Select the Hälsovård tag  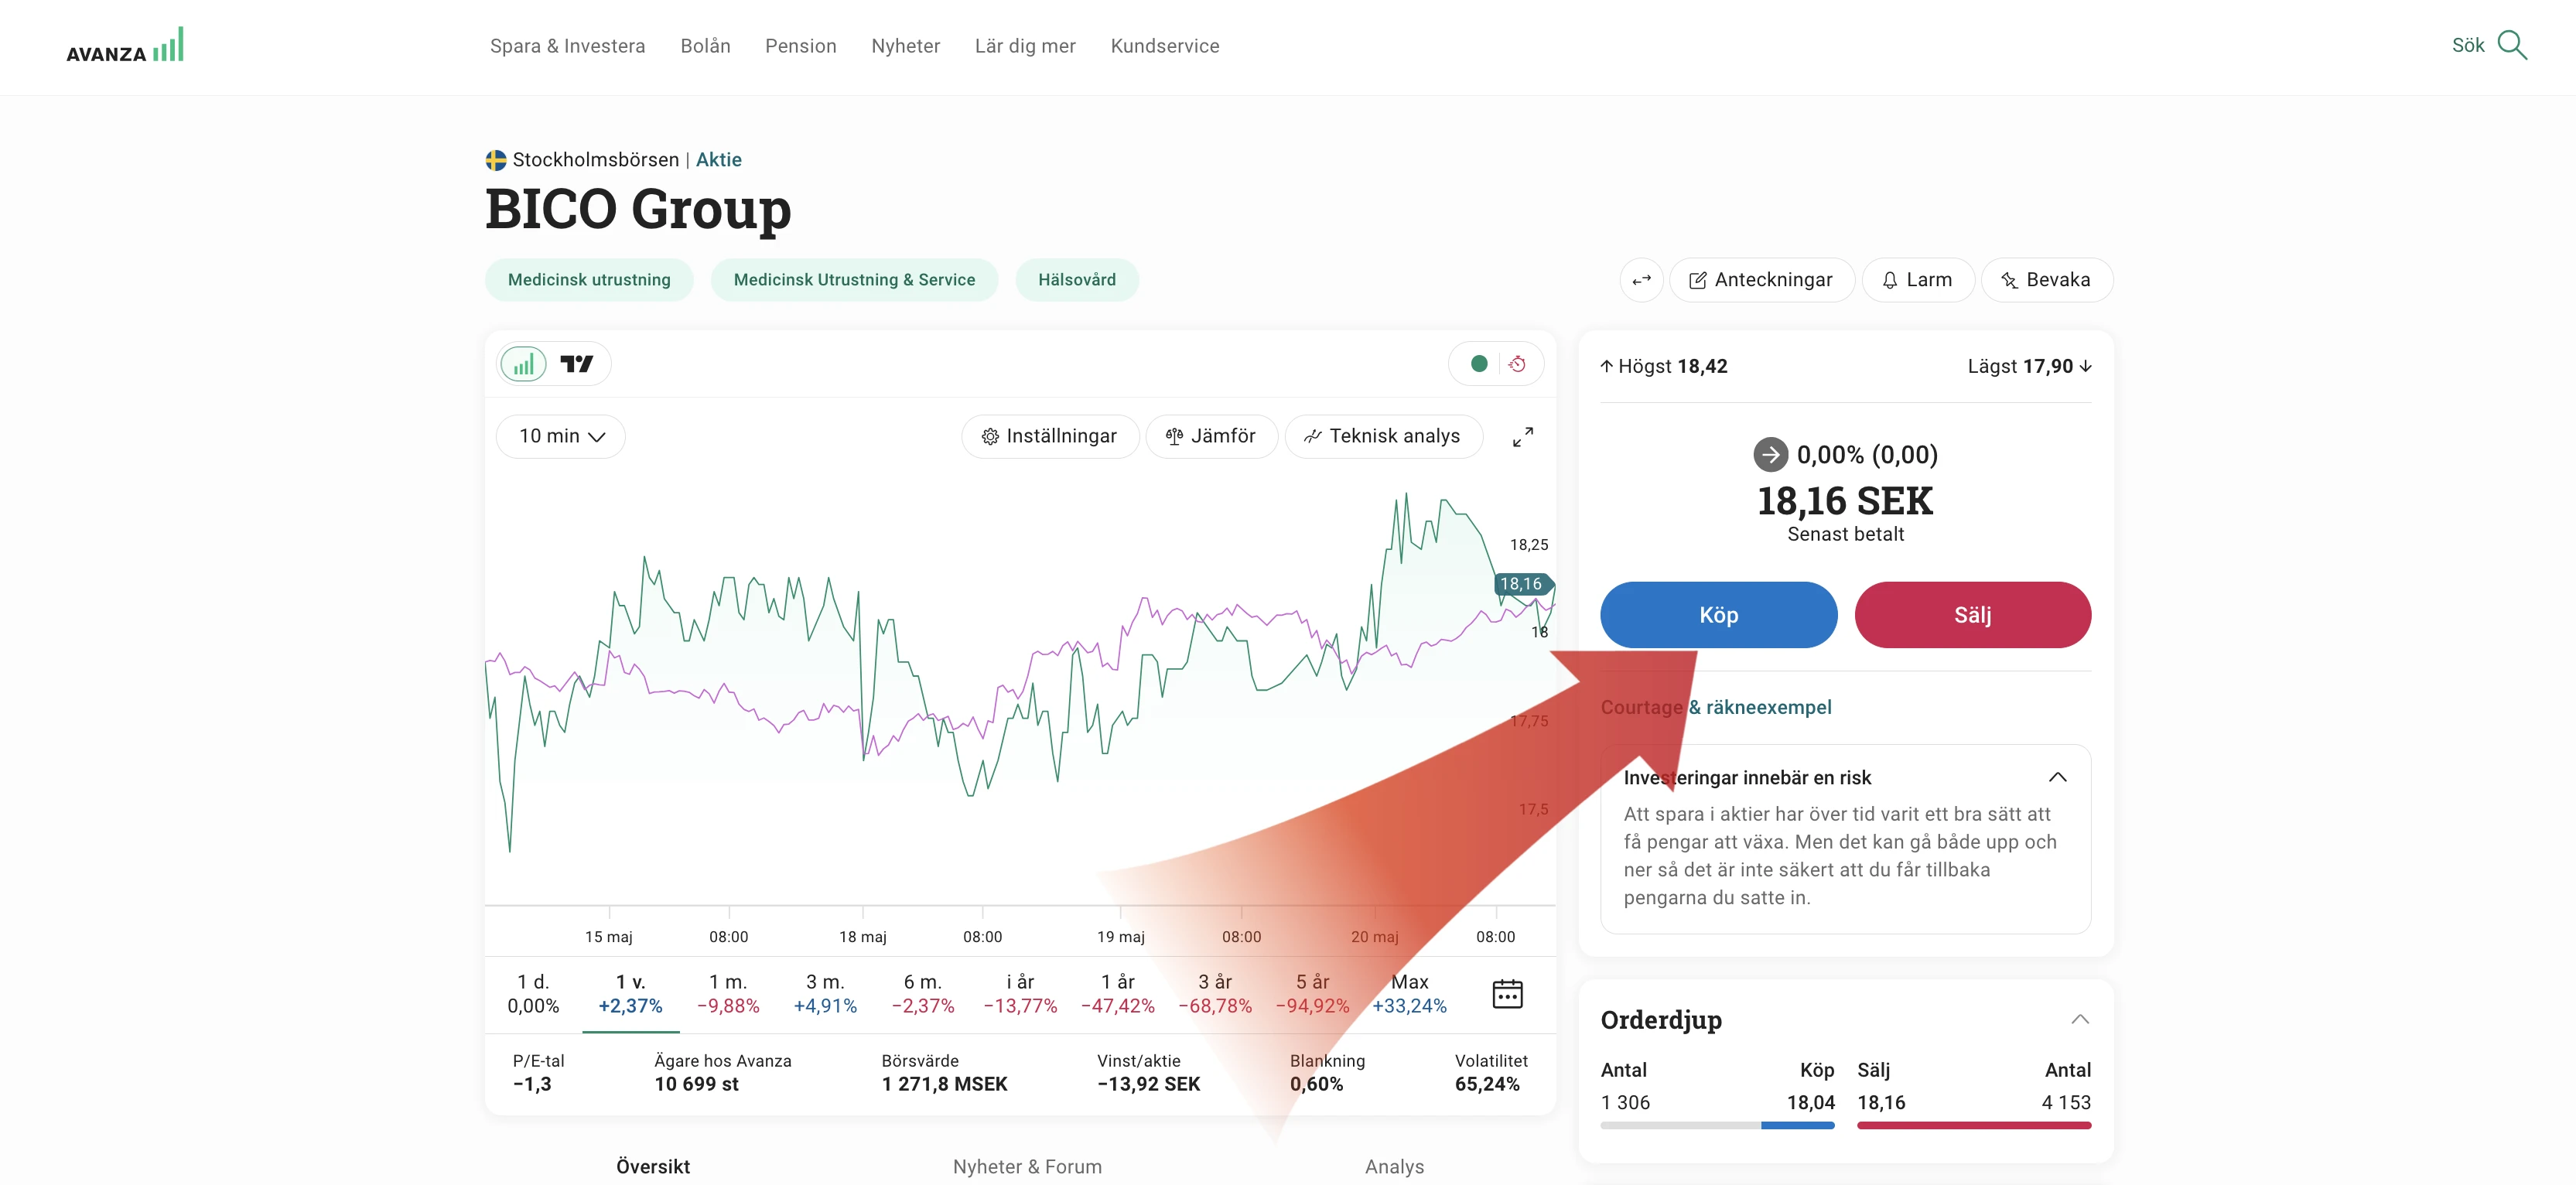click(x=1077, y=280)
